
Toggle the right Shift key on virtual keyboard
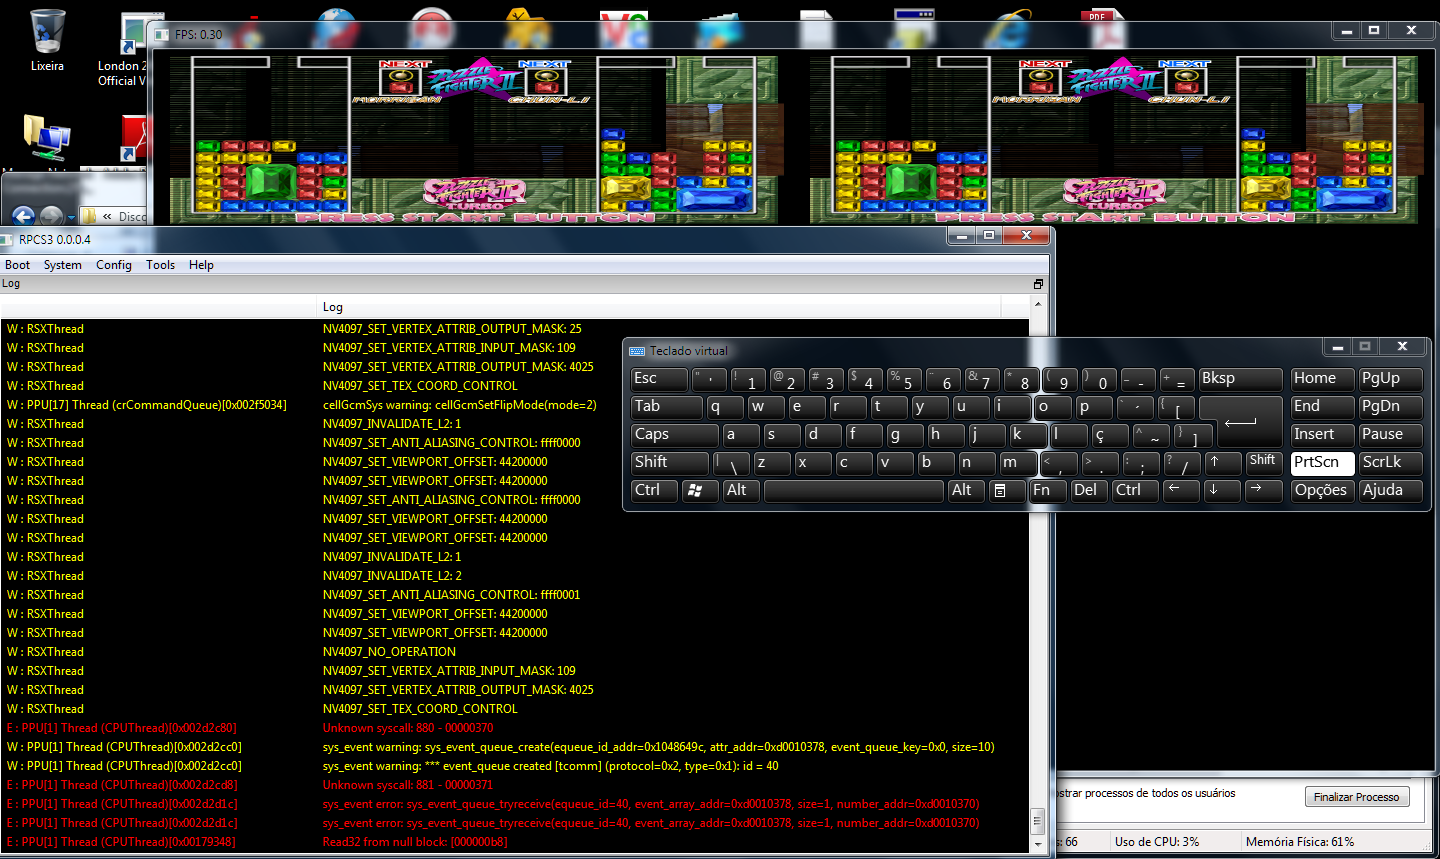point(1264,462)
